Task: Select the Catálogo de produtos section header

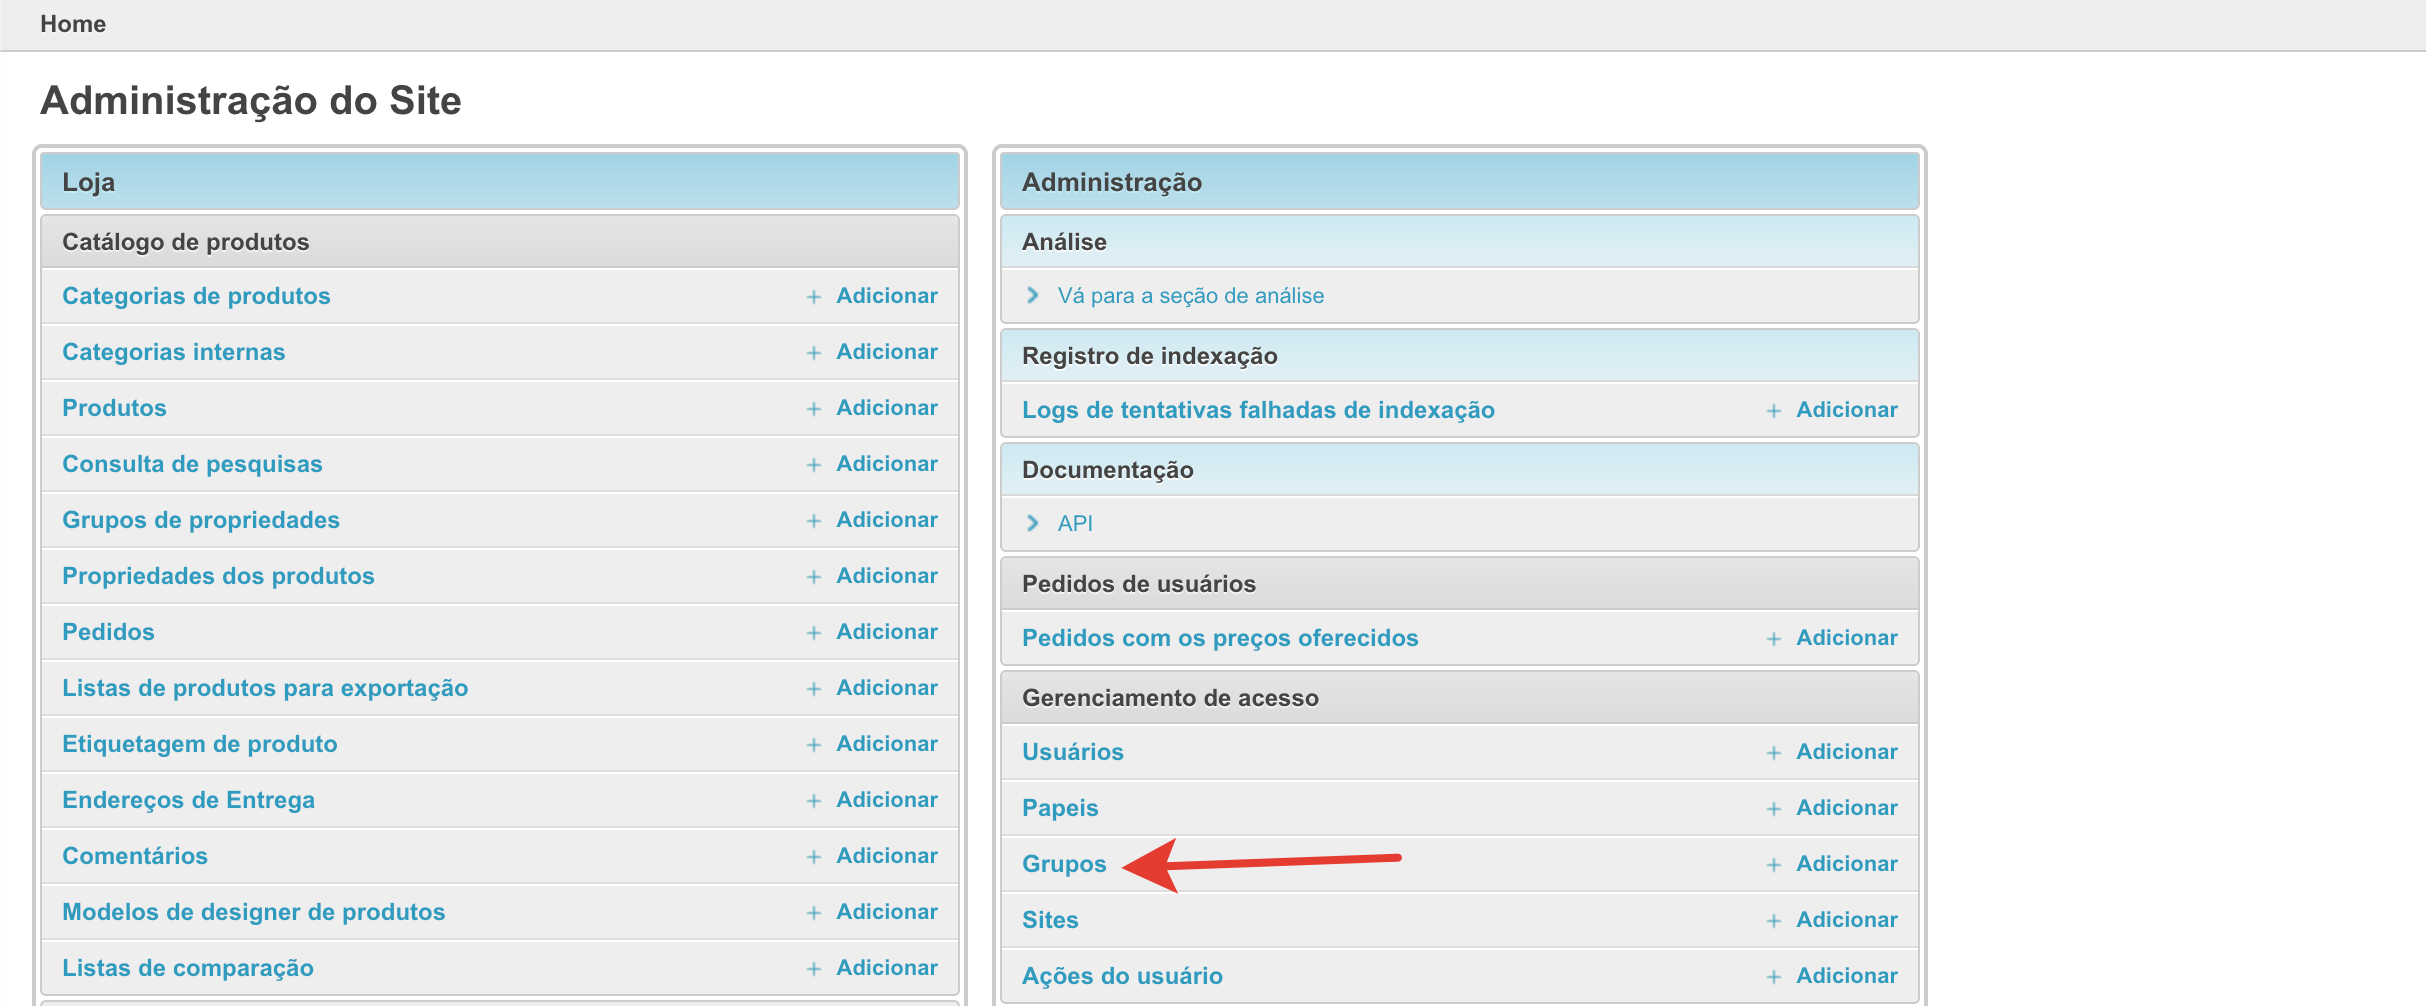Action: point(186,242)
